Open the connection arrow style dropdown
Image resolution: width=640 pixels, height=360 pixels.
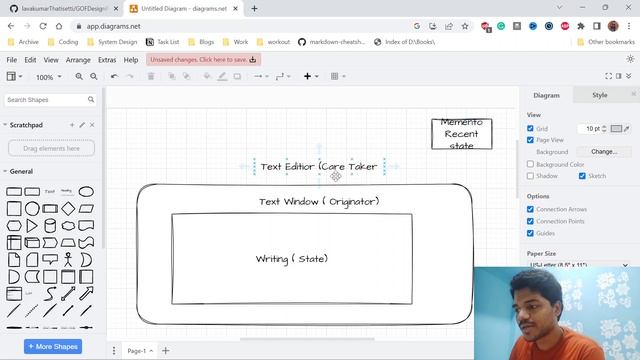pyautogui.click(x=261, y=76)
